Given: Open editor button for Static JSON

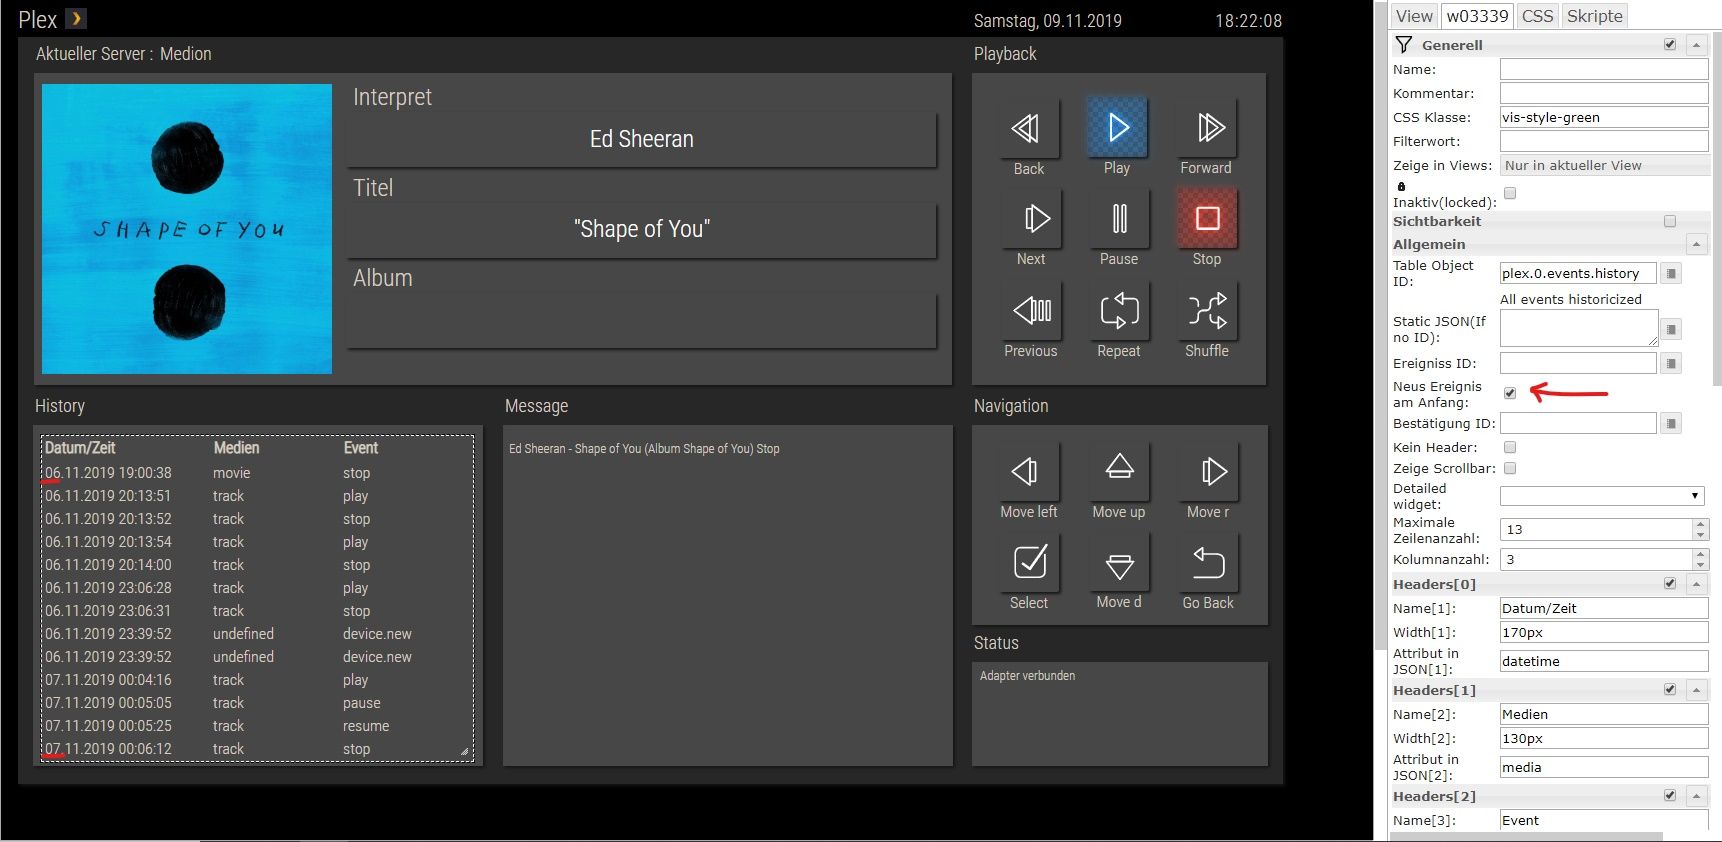Looking at the screenshot, I should pos(1671,329).
